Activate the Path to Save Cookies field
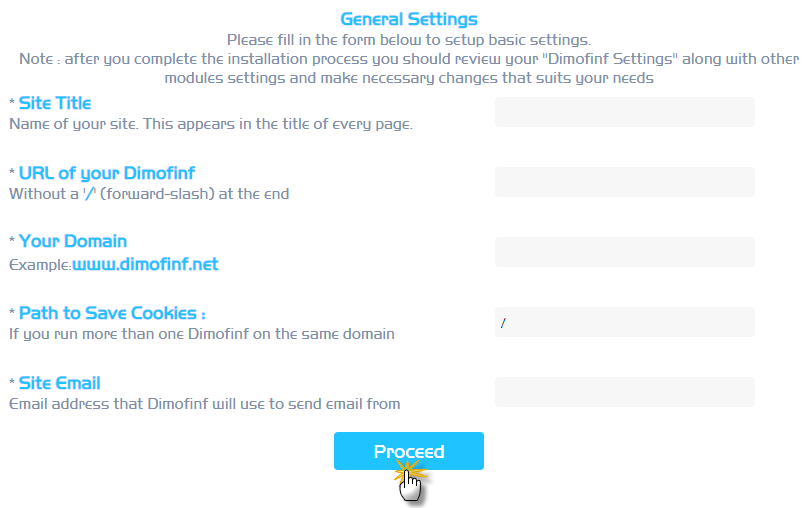This screenshot has width=811, height=508. [625, 322]
